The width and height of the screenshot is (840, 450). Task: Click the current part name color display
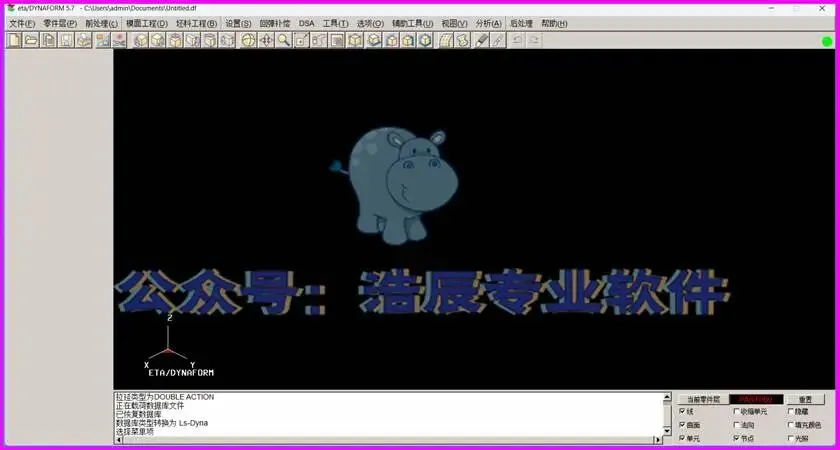pos(756,400)
